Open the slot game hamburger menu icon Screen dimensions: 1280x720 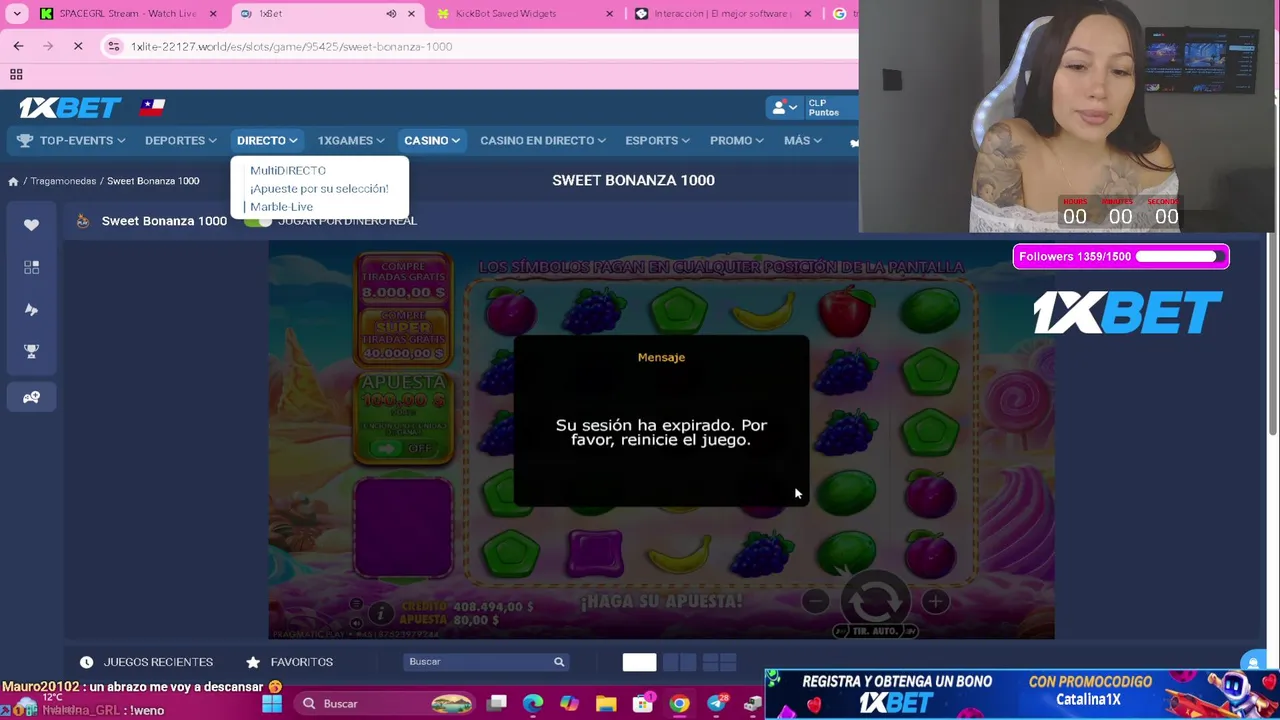356,603
